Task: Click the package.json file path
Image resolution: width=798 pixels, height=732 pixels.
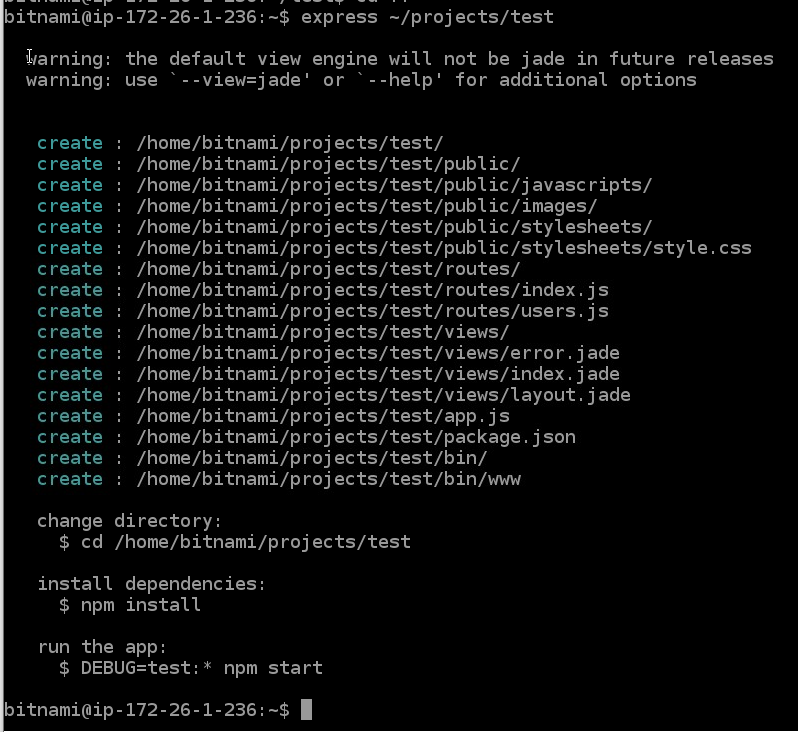Action: [355, 437]
